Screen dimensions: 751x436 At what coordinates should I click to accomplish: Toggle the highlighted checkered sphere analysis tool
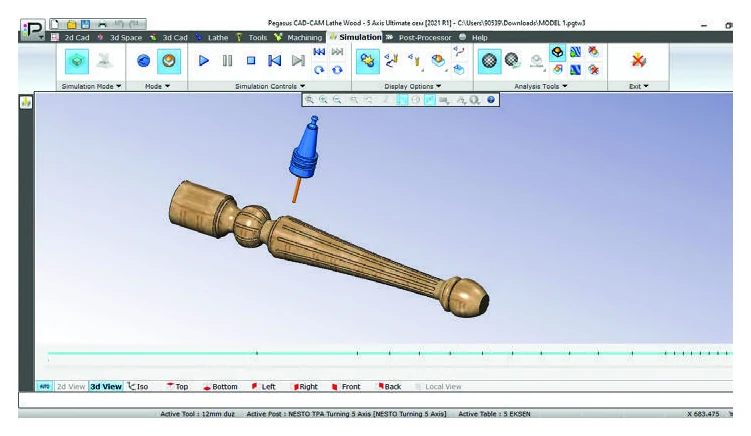tap(489, 61)
